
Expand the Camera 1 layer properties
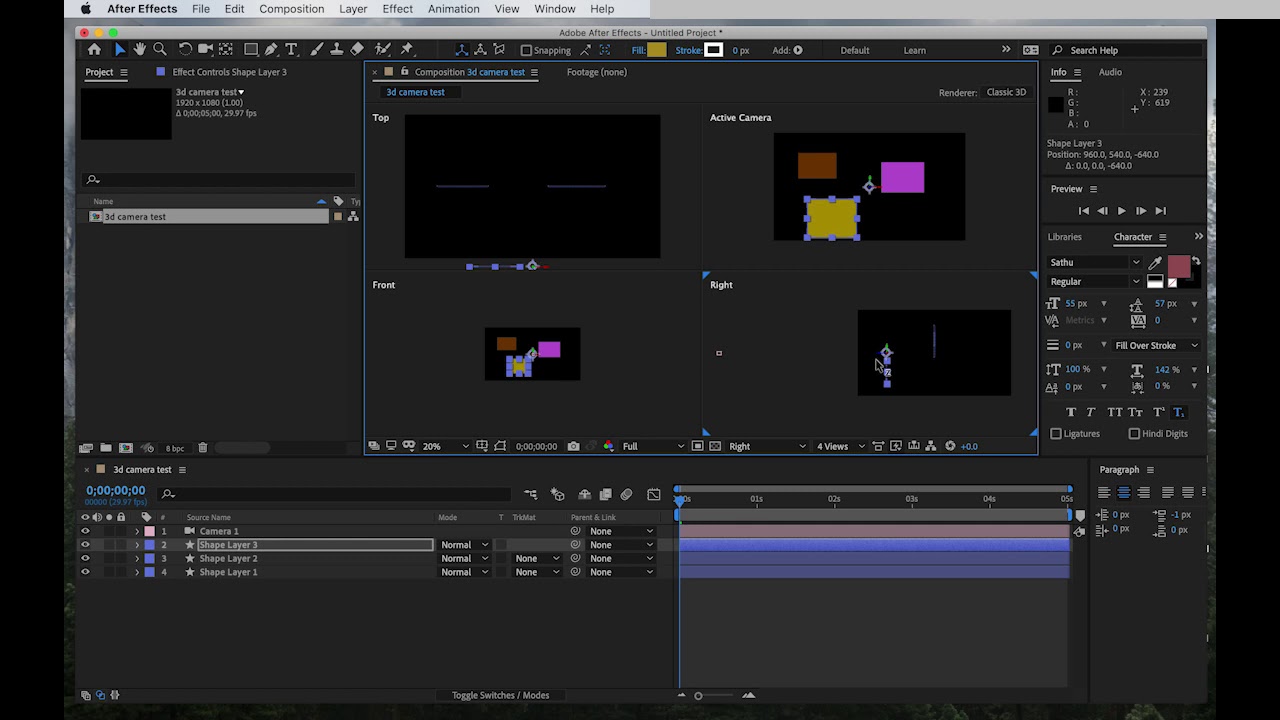point(137,531)
